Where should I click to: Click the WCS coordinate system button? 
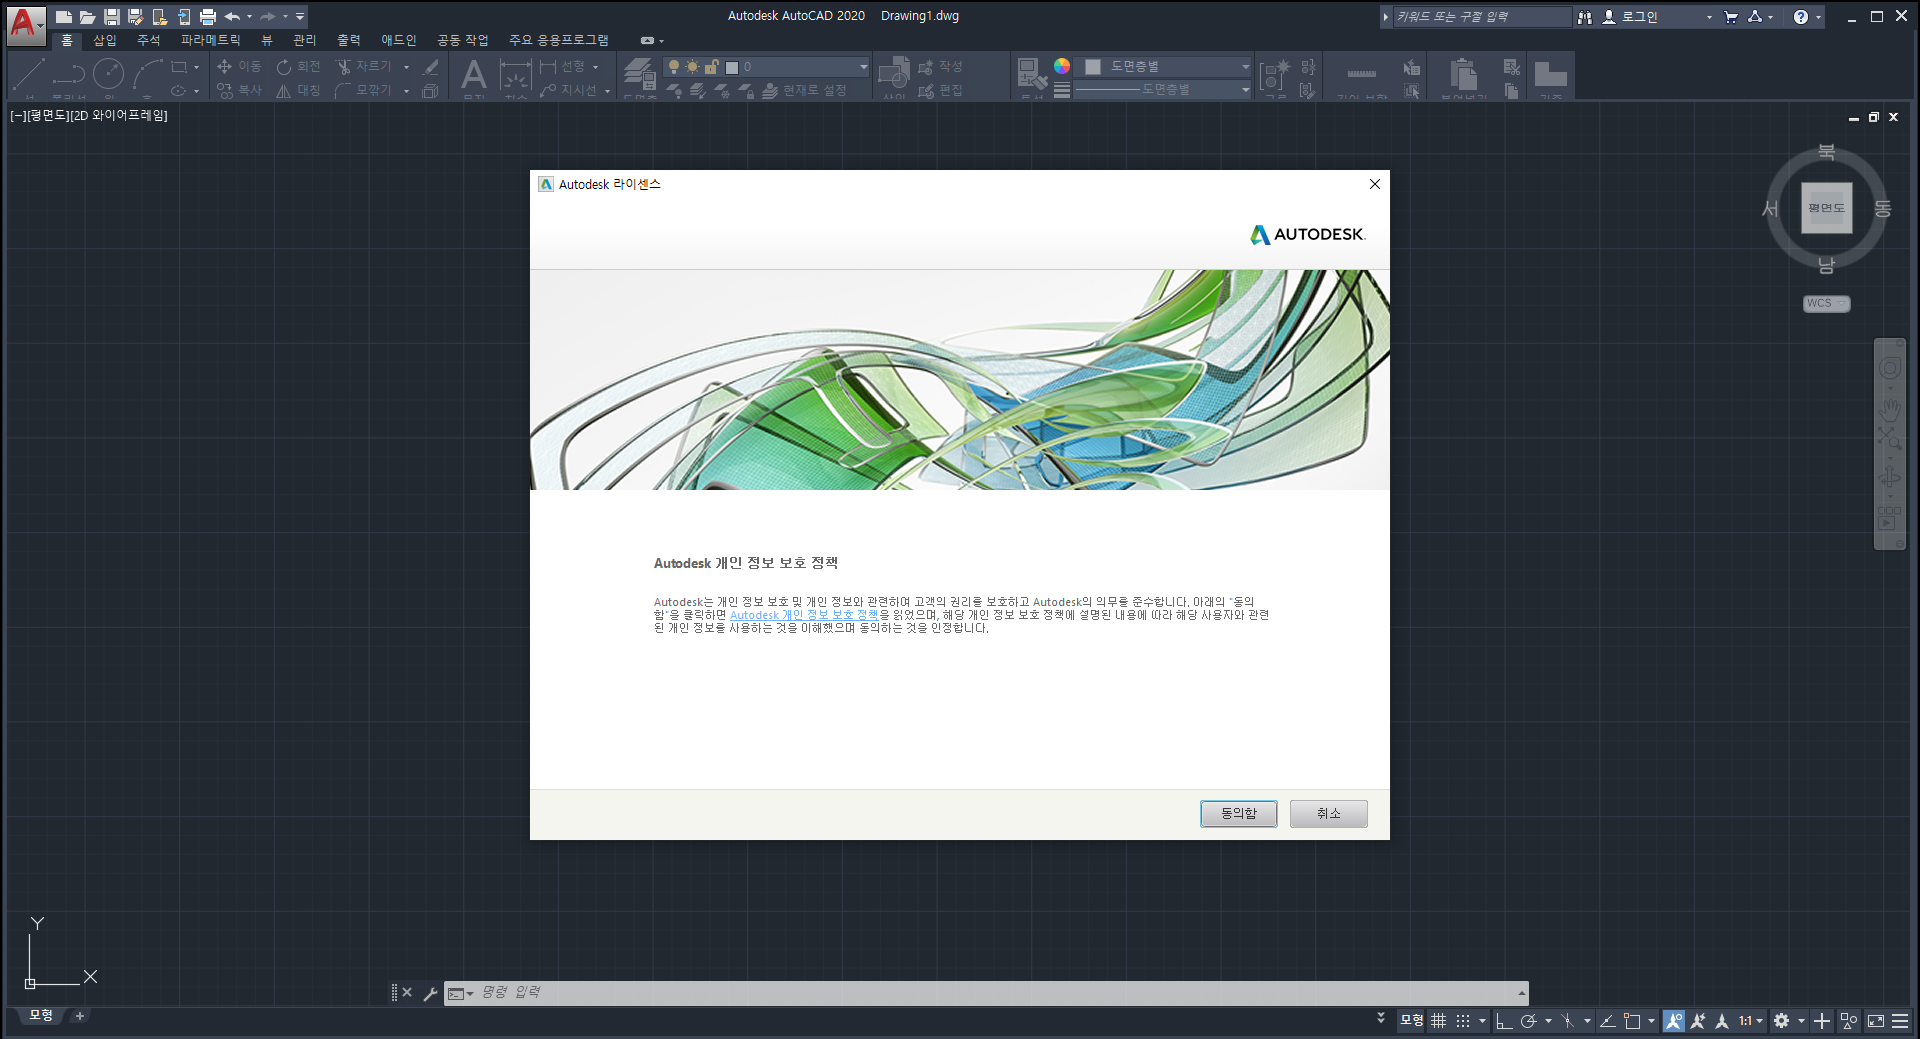tap(1826, 303)
